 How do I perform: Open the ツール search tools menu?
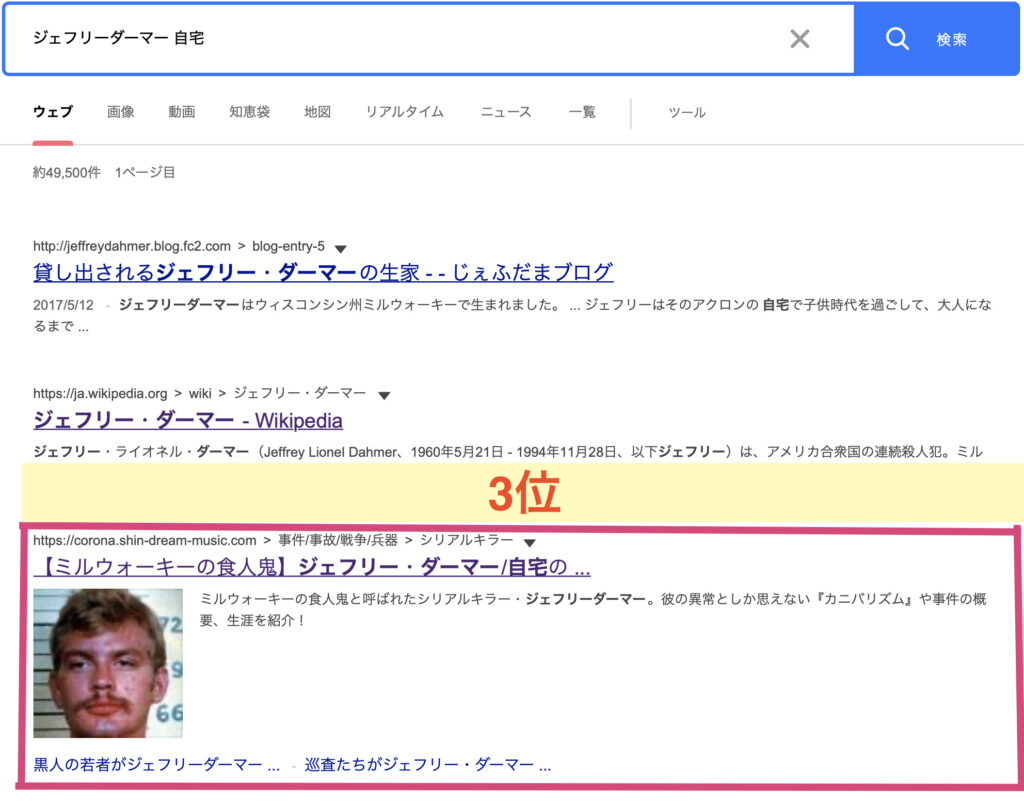(x=687, y=112)
